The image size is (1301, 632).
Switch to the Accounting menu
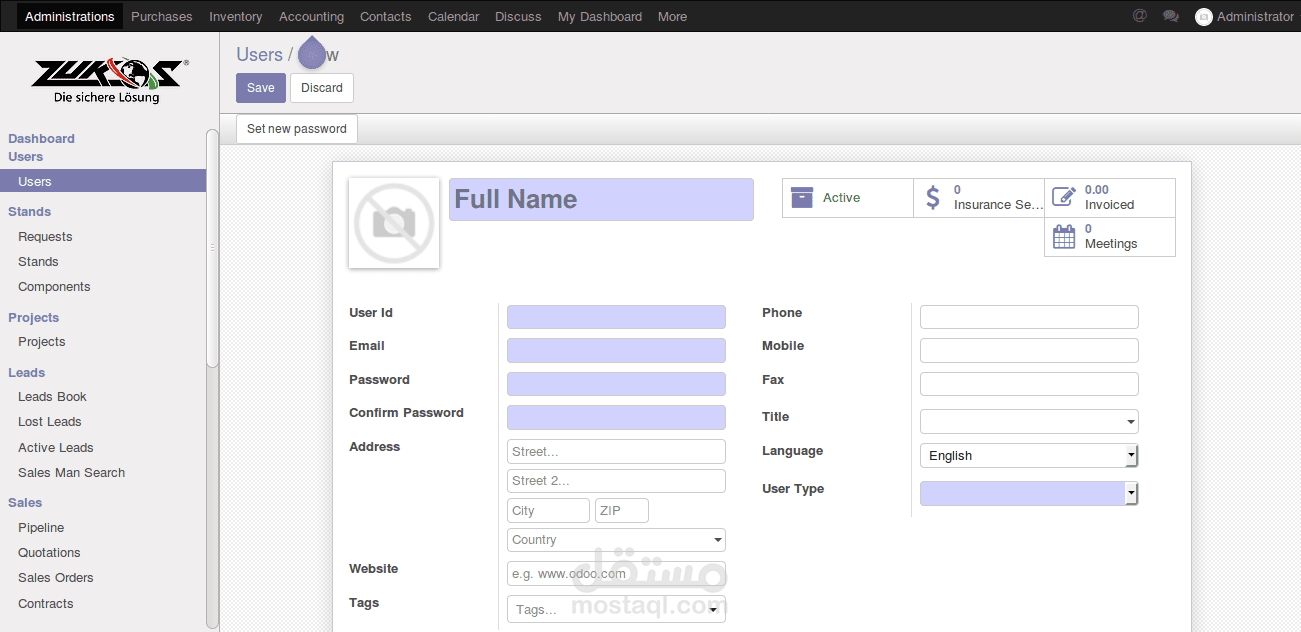point(311,15)
